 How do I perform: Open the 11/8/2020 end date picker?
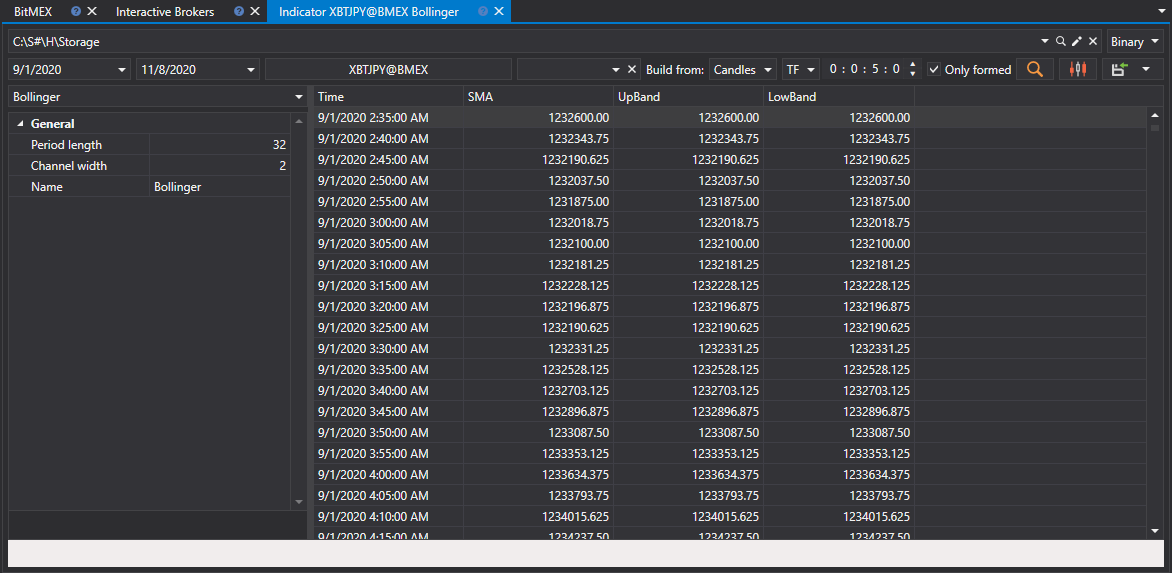250,69
